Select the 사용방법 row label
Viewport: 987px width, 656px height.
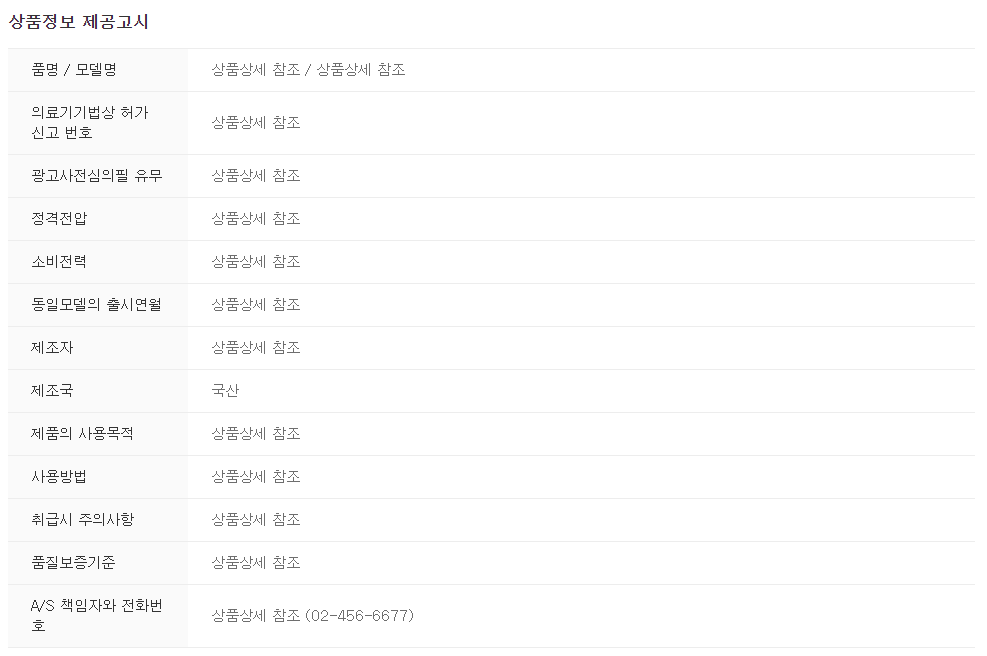coord(59,477)
